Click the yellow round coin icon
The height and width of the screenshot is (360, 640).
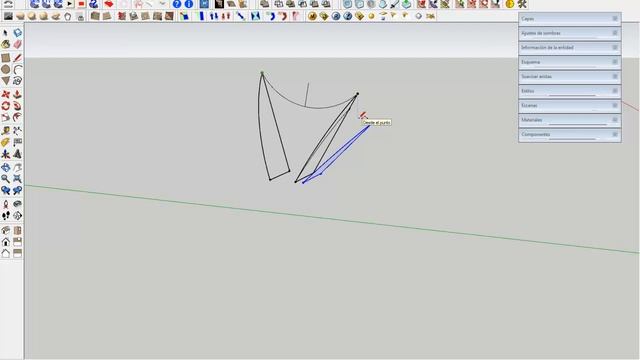tap(510, 4)
